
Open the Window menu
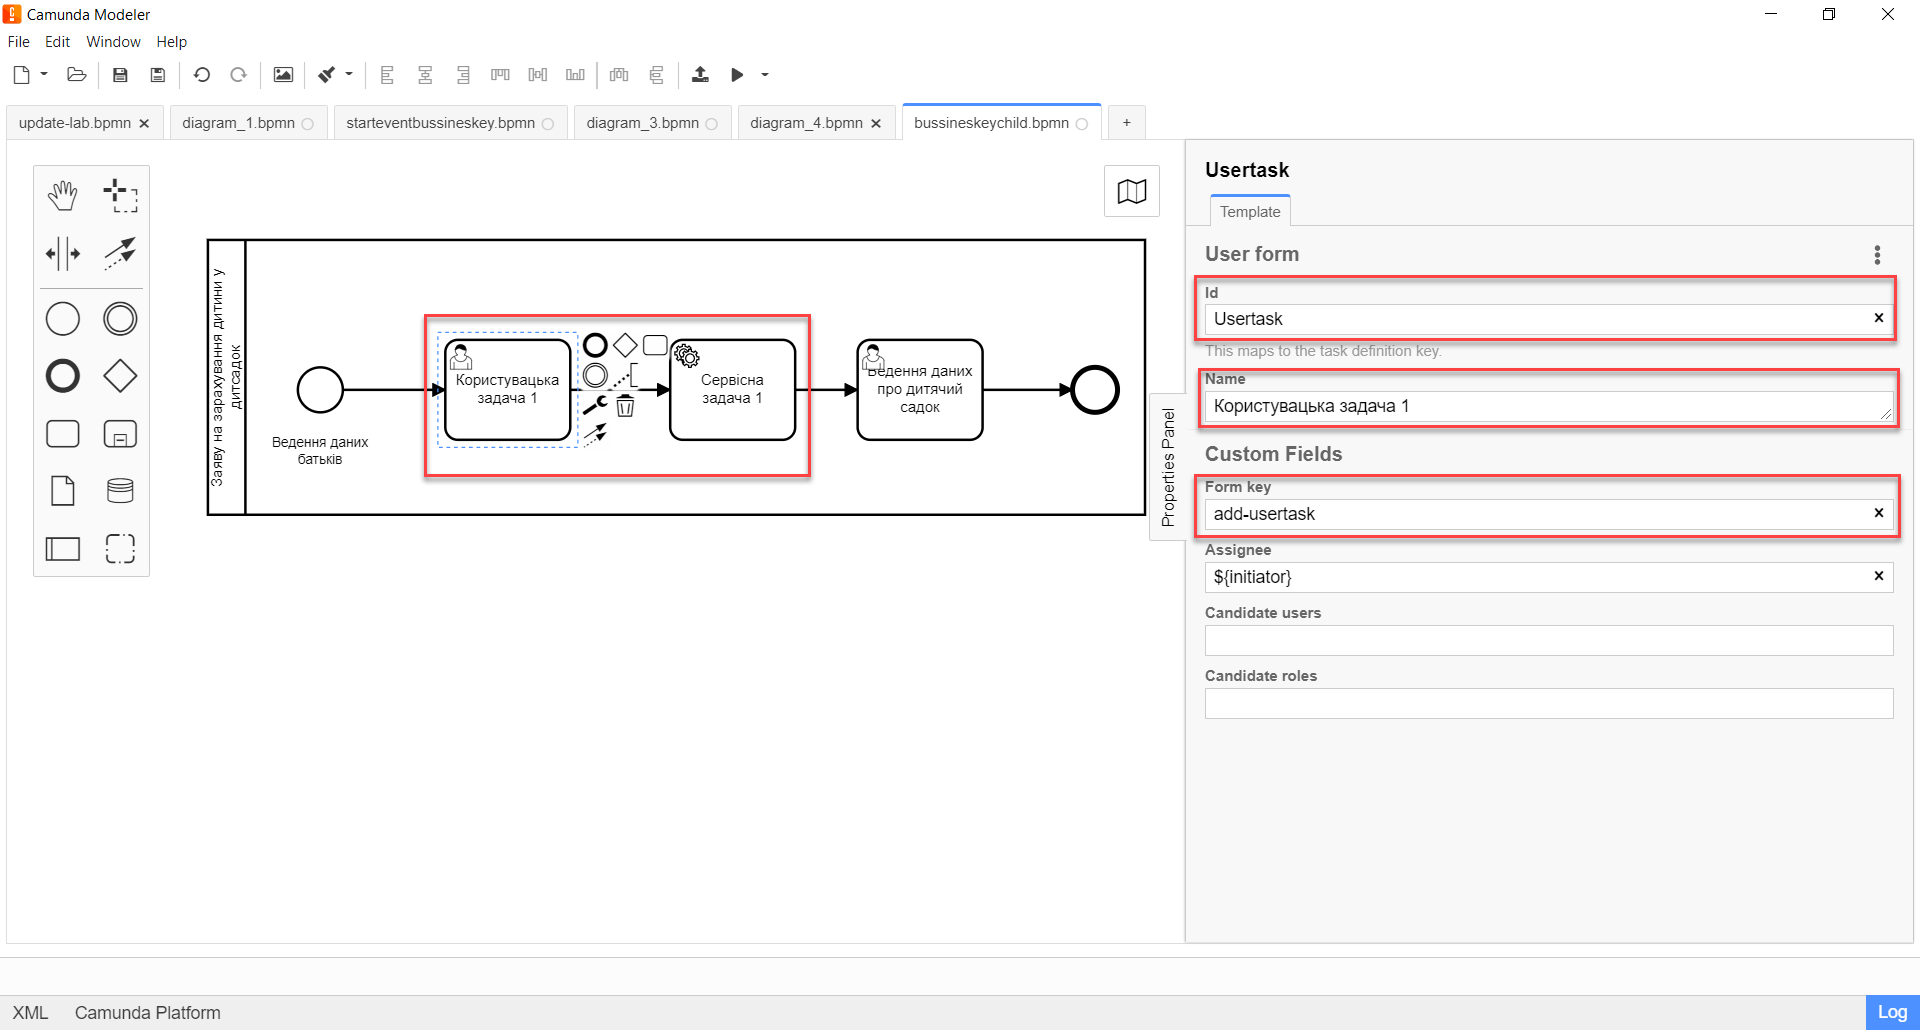tap(113, 42)
